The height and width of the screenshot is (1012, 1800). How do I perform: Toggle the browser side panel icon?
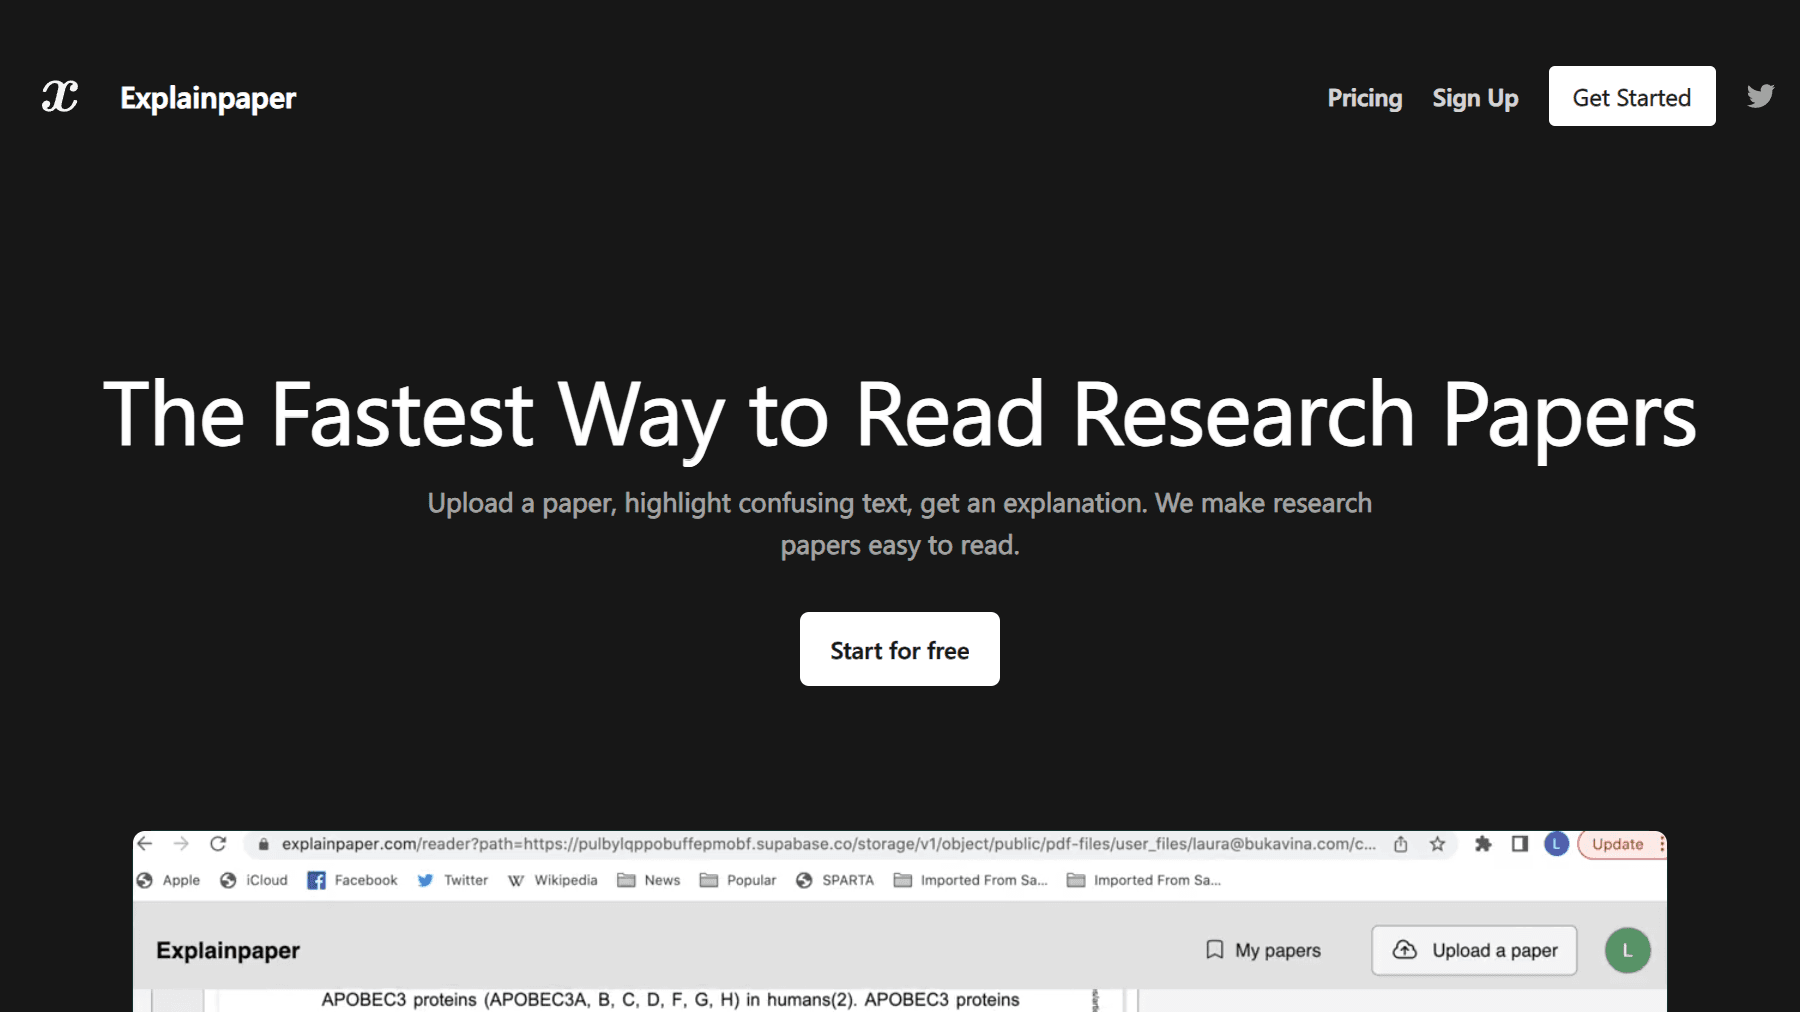[1519, 844]
